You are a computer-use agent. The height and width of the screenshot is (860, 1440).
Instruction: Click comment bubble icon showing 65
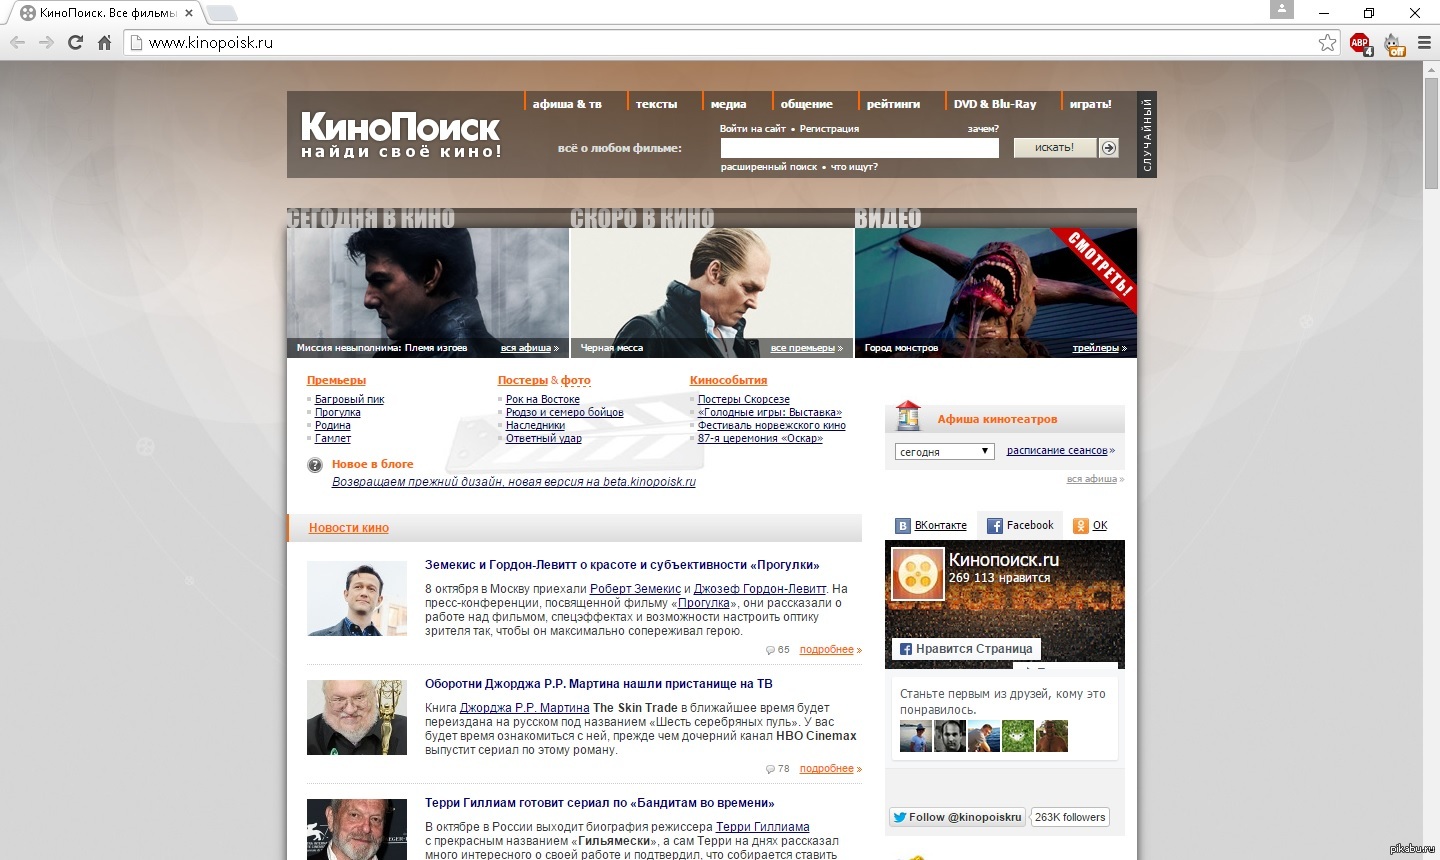tap(770, 650)
